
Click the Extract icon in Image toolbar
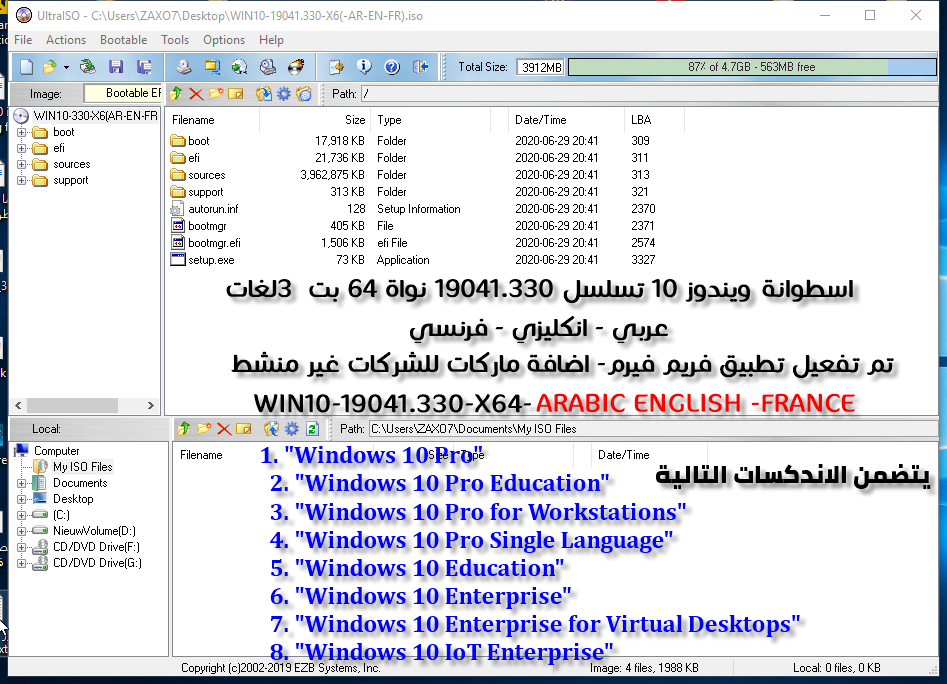[264, 94]
